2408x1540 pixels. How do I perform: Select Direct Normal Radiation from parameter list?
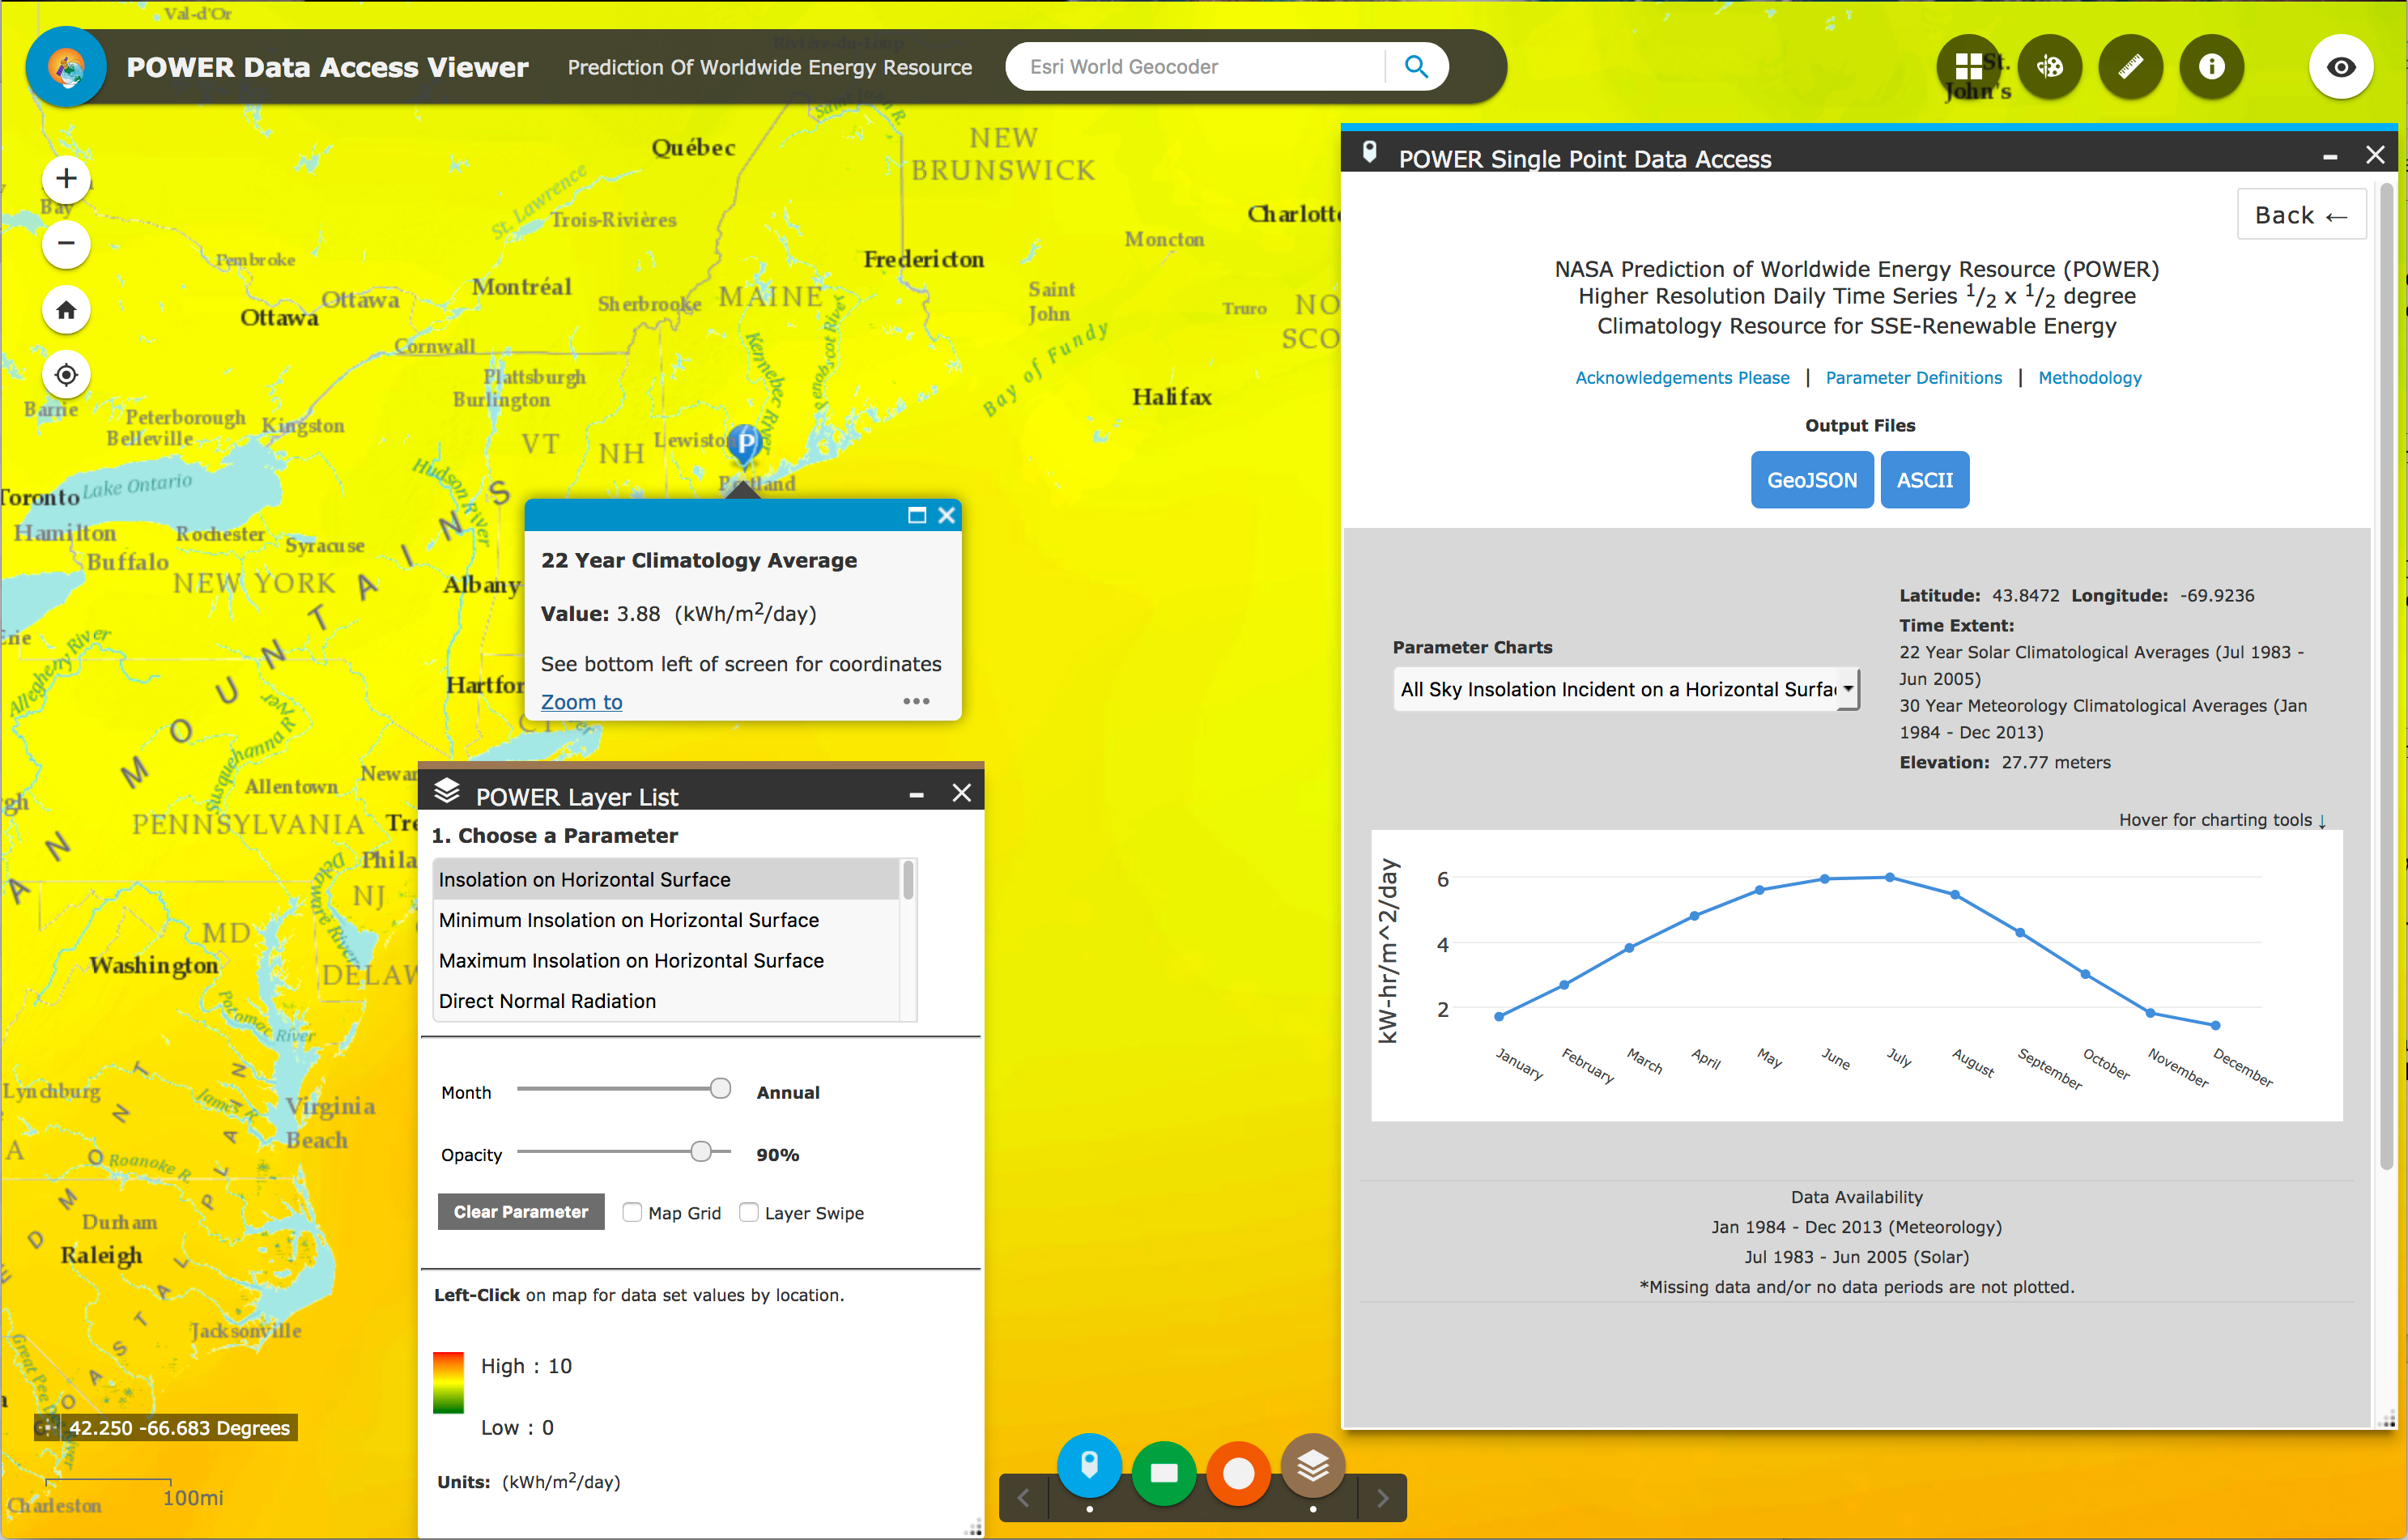548,1000
